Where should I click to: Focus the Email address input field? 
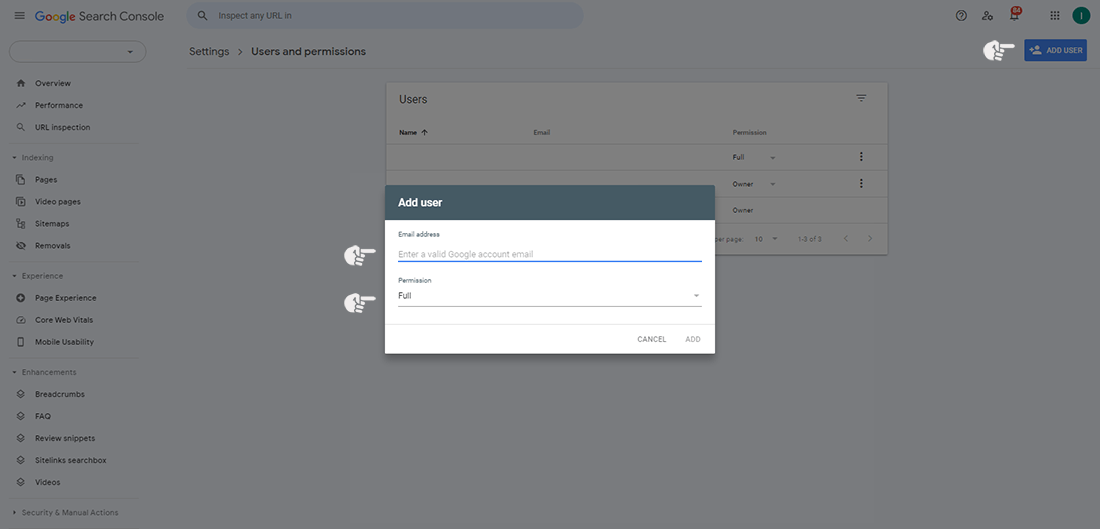pos(549,254)
